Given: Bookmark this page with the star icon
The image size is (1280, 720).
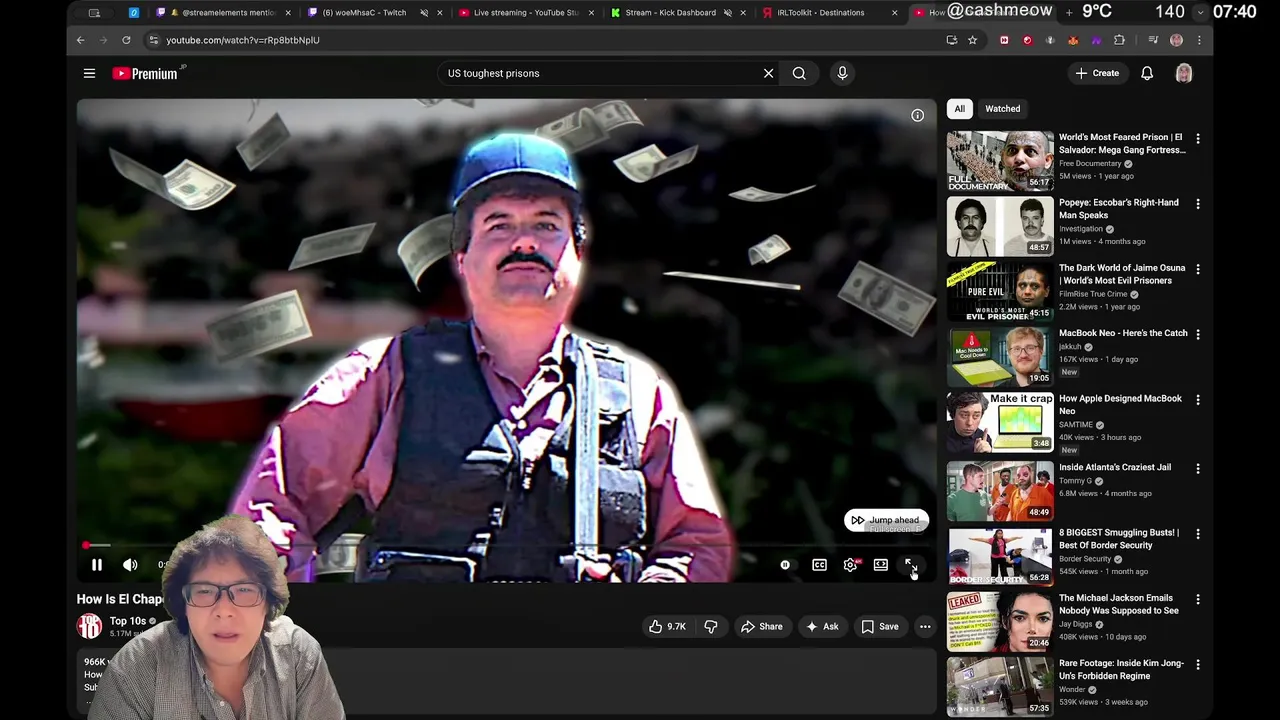Looking at the screenshot, I should [972, 40].
